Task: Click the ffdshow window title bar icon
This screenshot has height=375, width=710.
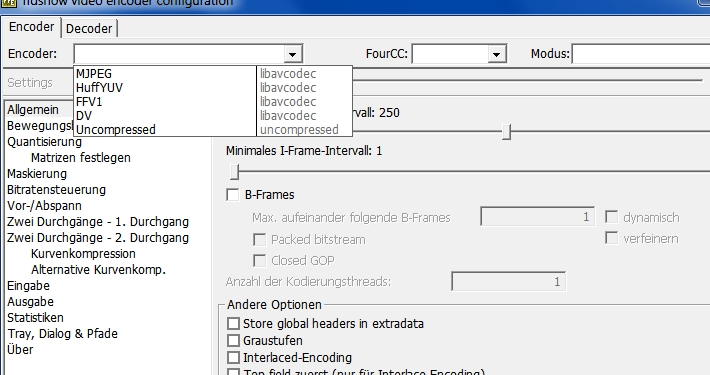Action: [x=8, y=3]
